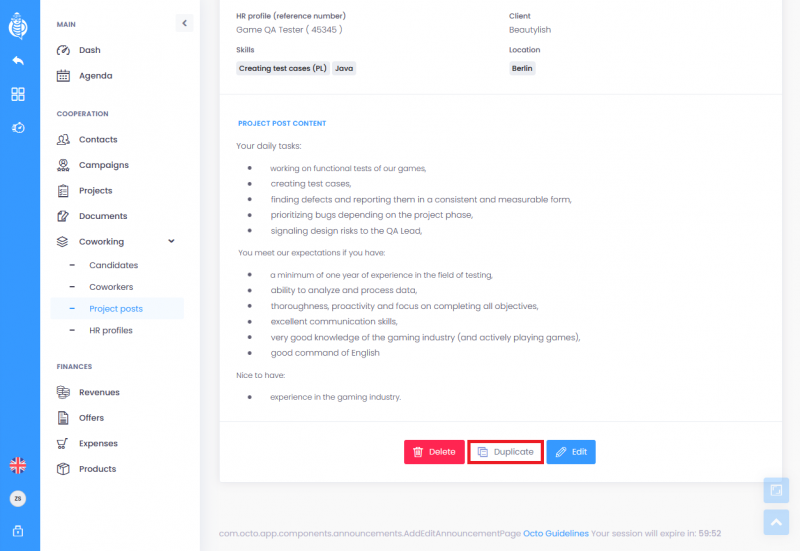This screenshot has width=800, height=551.
Task: Switch language via UK flag icon
Action: pyautogui.click(x=18, y=465)
